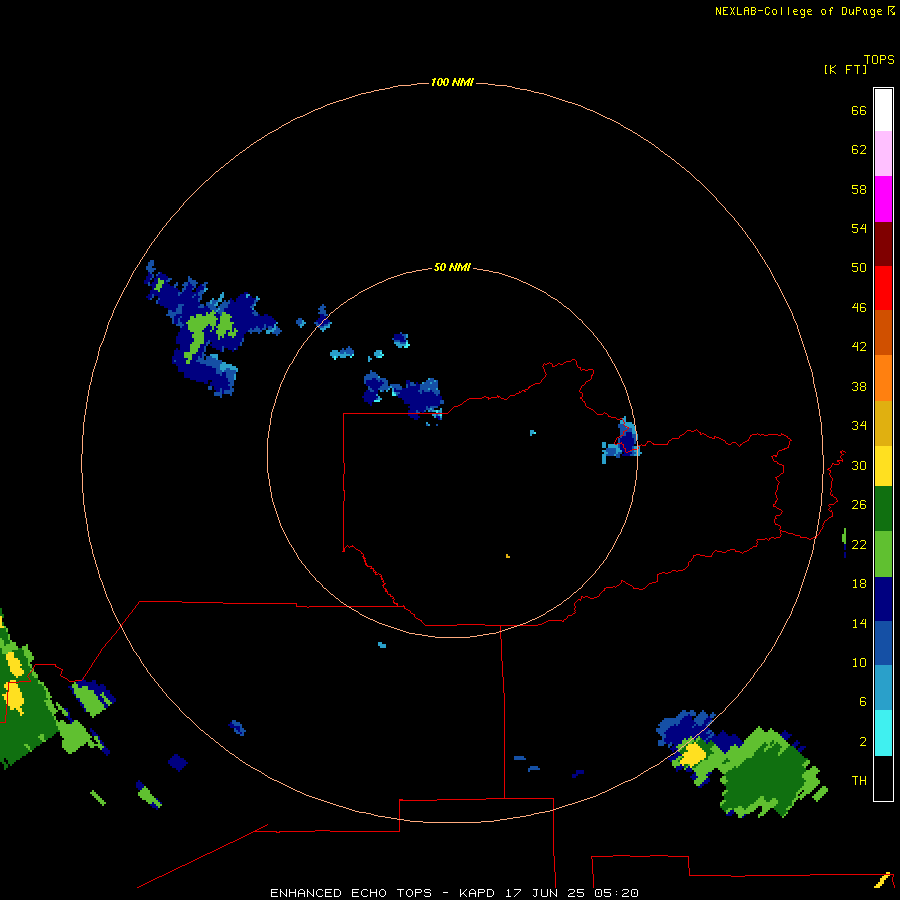Click the 66 legend value
The width and height of the screenshot is (900, 900).
coord(859,110)
